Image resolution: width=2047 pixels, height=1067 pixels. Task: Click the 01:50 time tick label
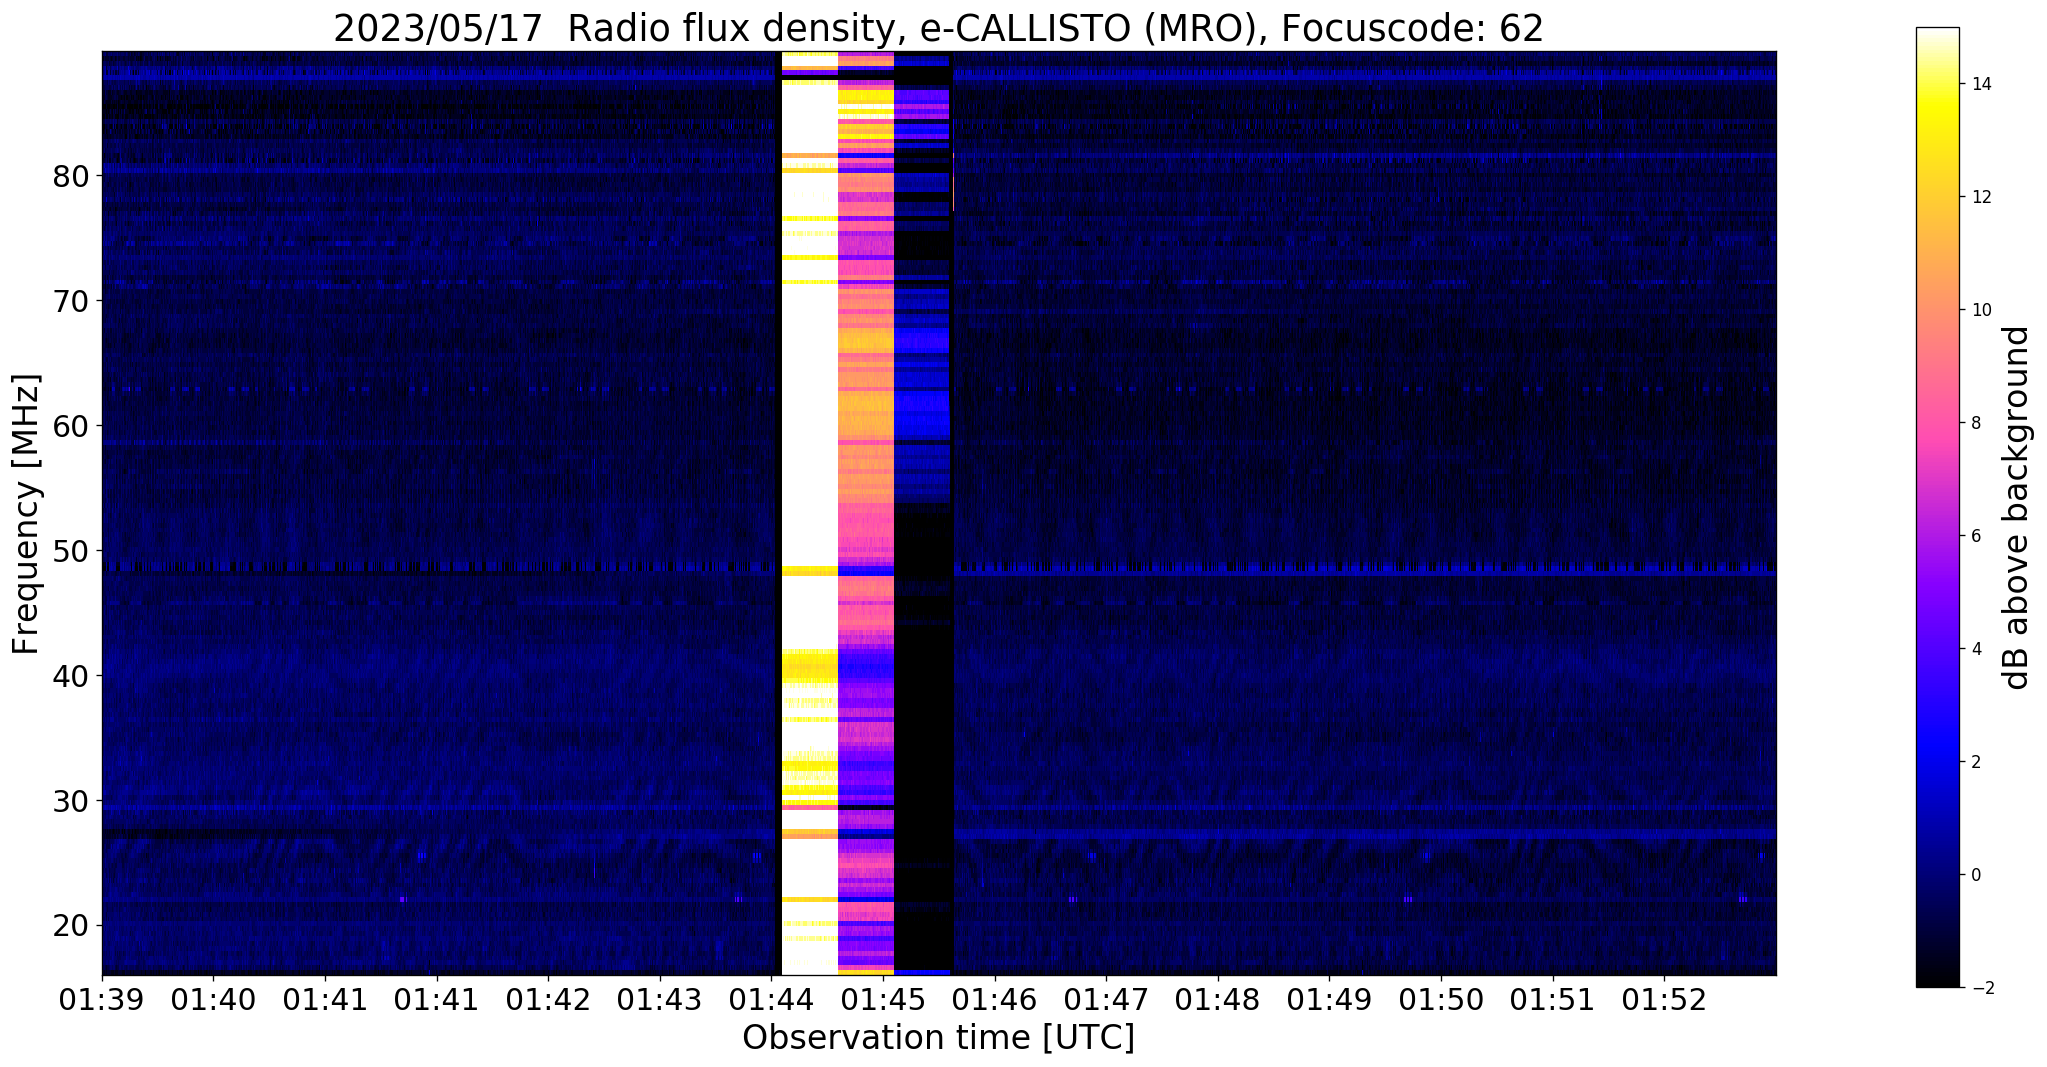(x=1441, y=999)
